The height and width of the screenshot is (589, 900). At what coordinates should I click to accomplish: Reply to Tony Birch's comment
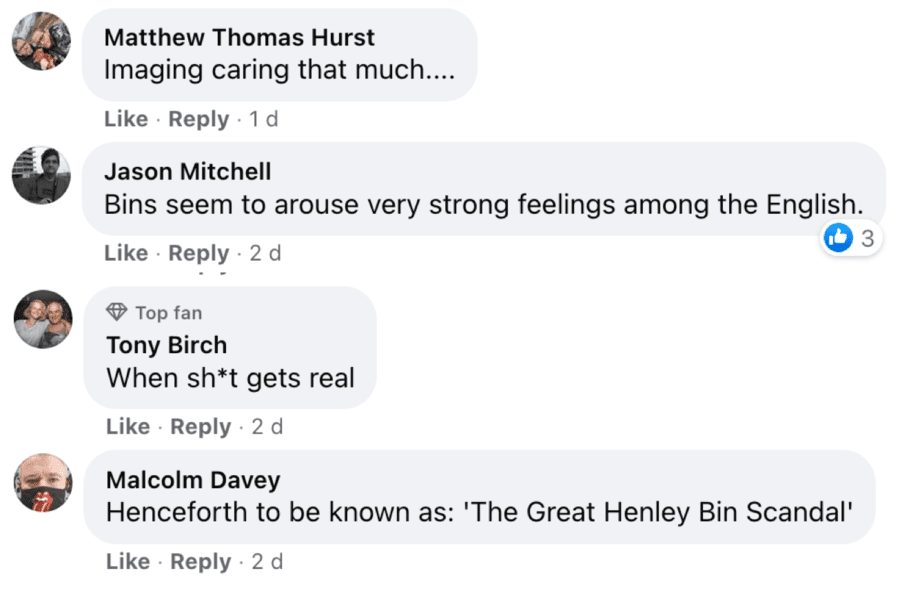(201, 427)
